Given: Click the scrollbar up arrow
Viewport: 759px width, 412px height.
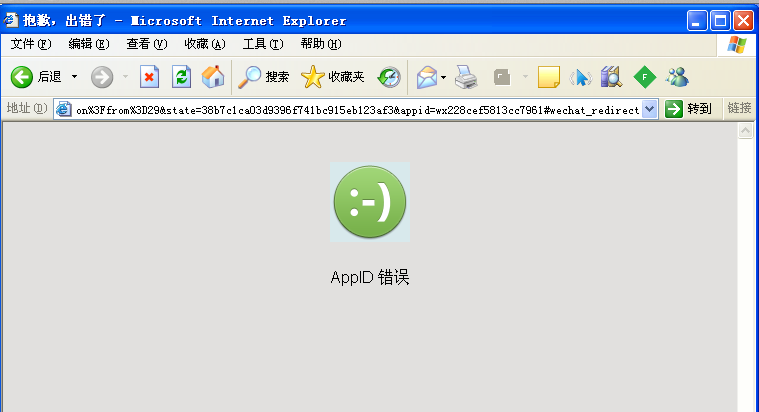Looking at the screenshot, I should pyautogui.click(x=745, y=131).
